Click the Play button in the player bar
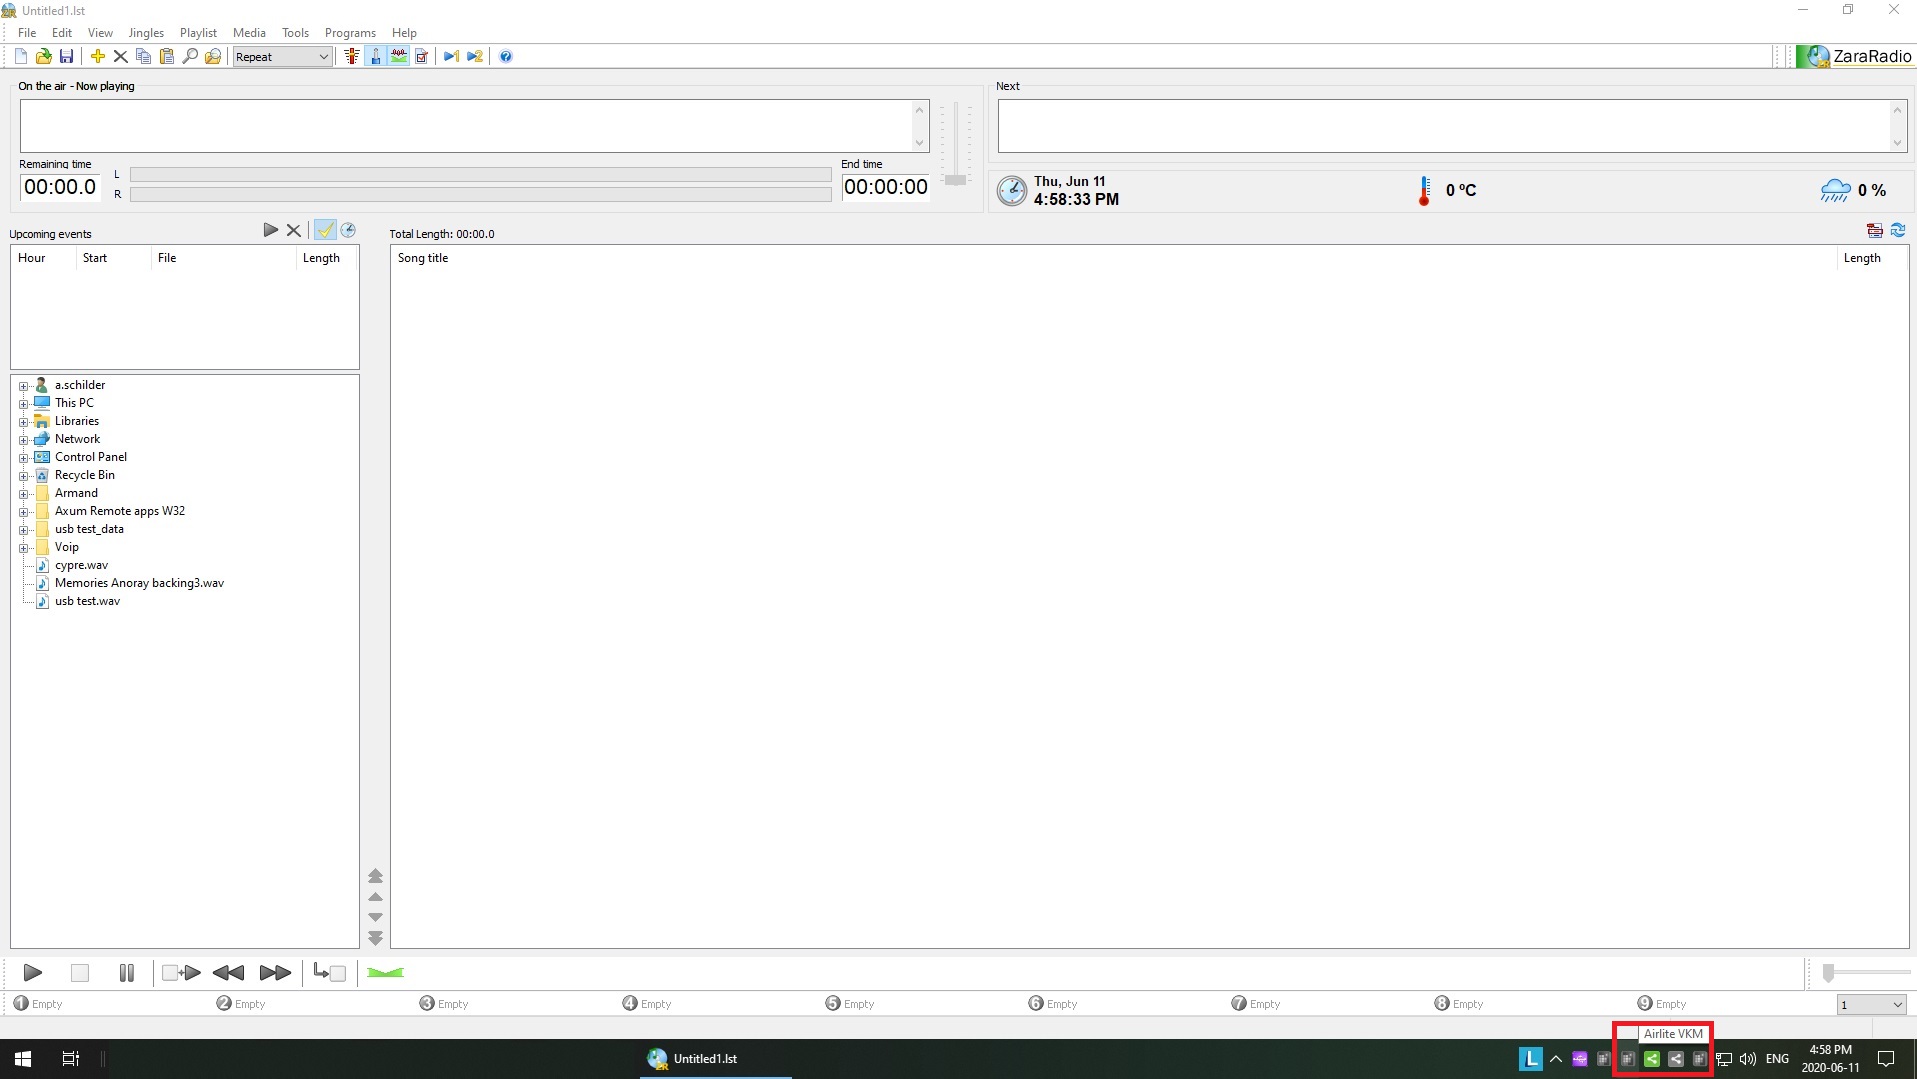This screenshot has width=1917, height=1079. click(32, 973)
